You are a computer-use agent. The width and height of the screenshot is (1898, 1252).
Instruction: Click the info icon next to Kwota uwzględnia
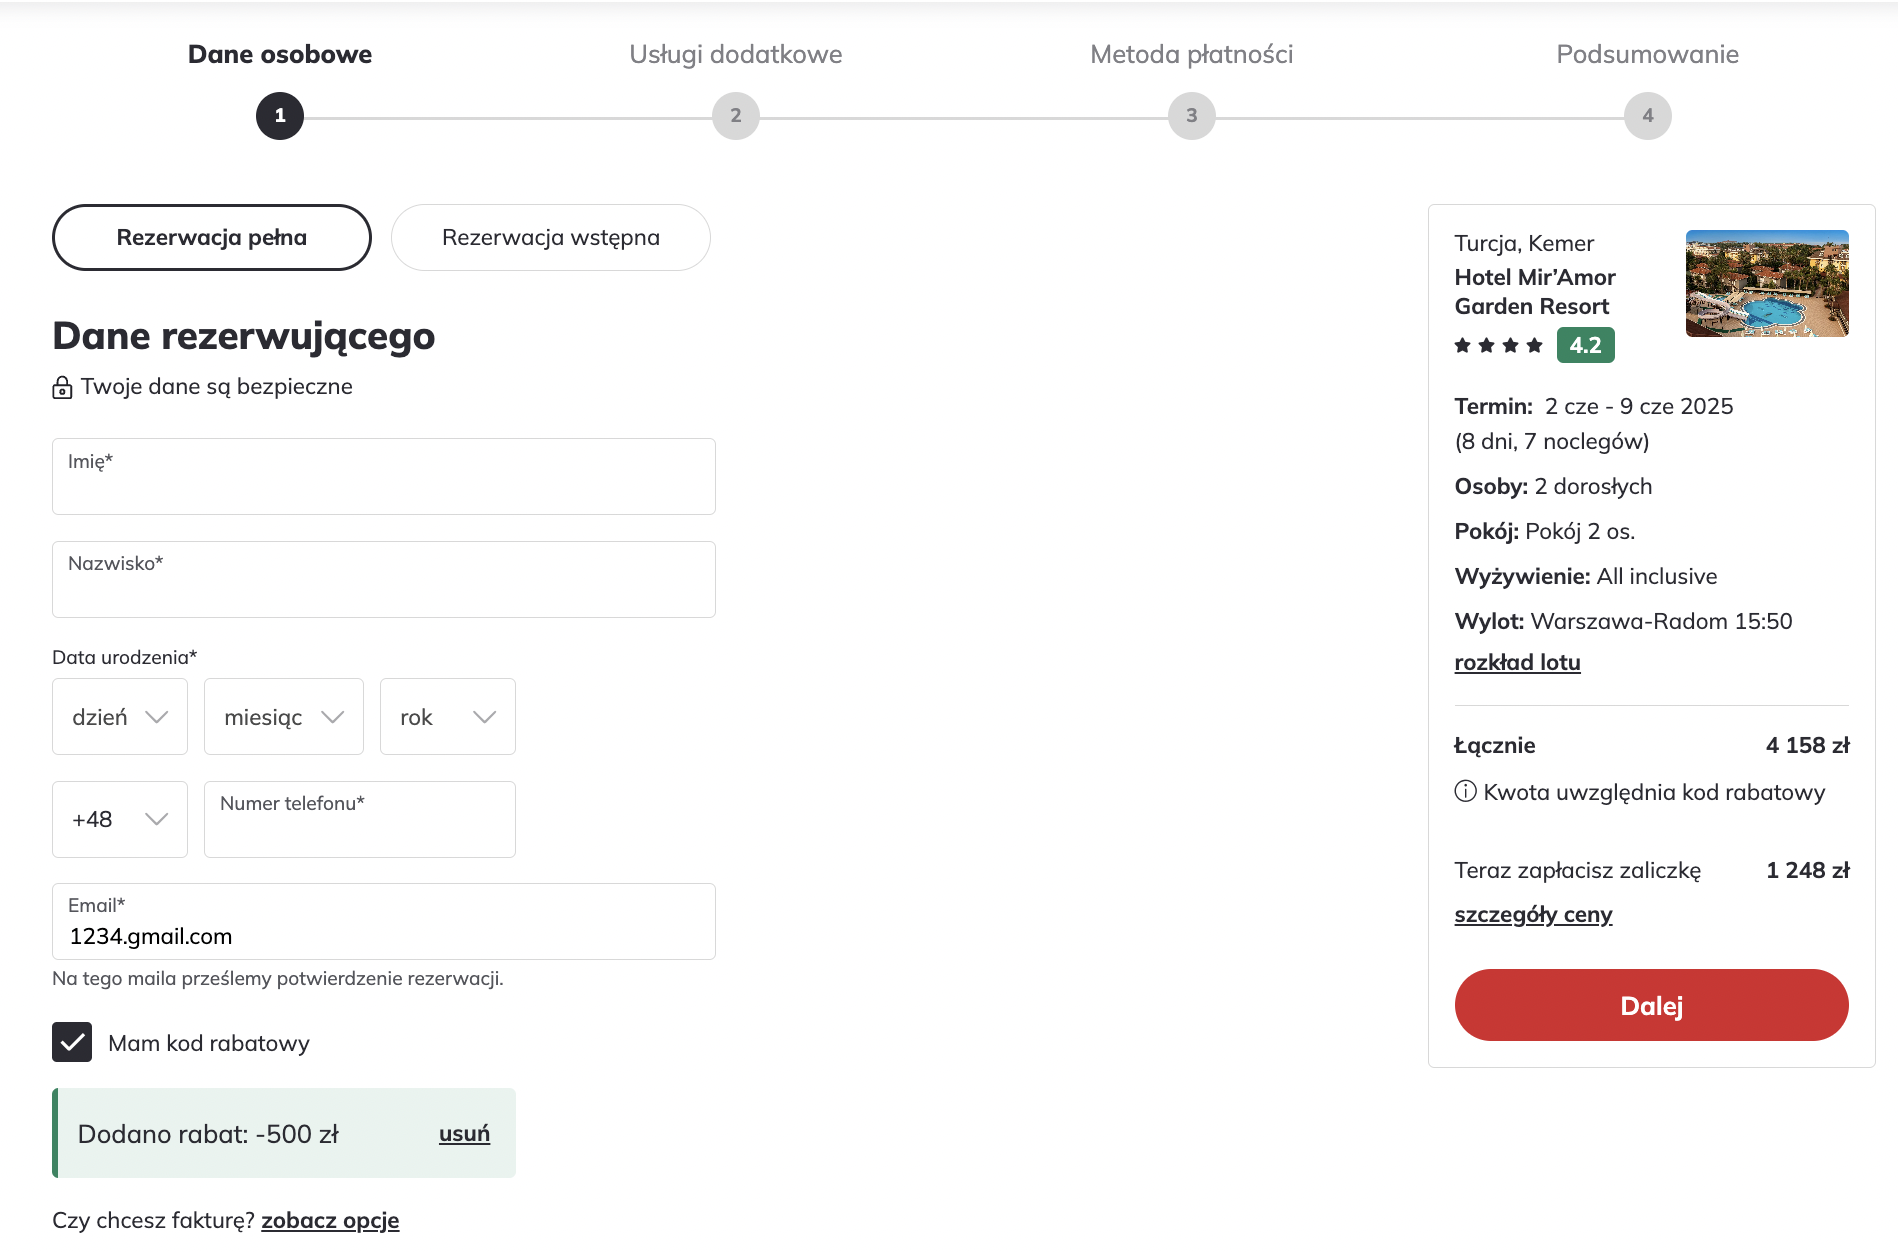[x=1465, y=792]
